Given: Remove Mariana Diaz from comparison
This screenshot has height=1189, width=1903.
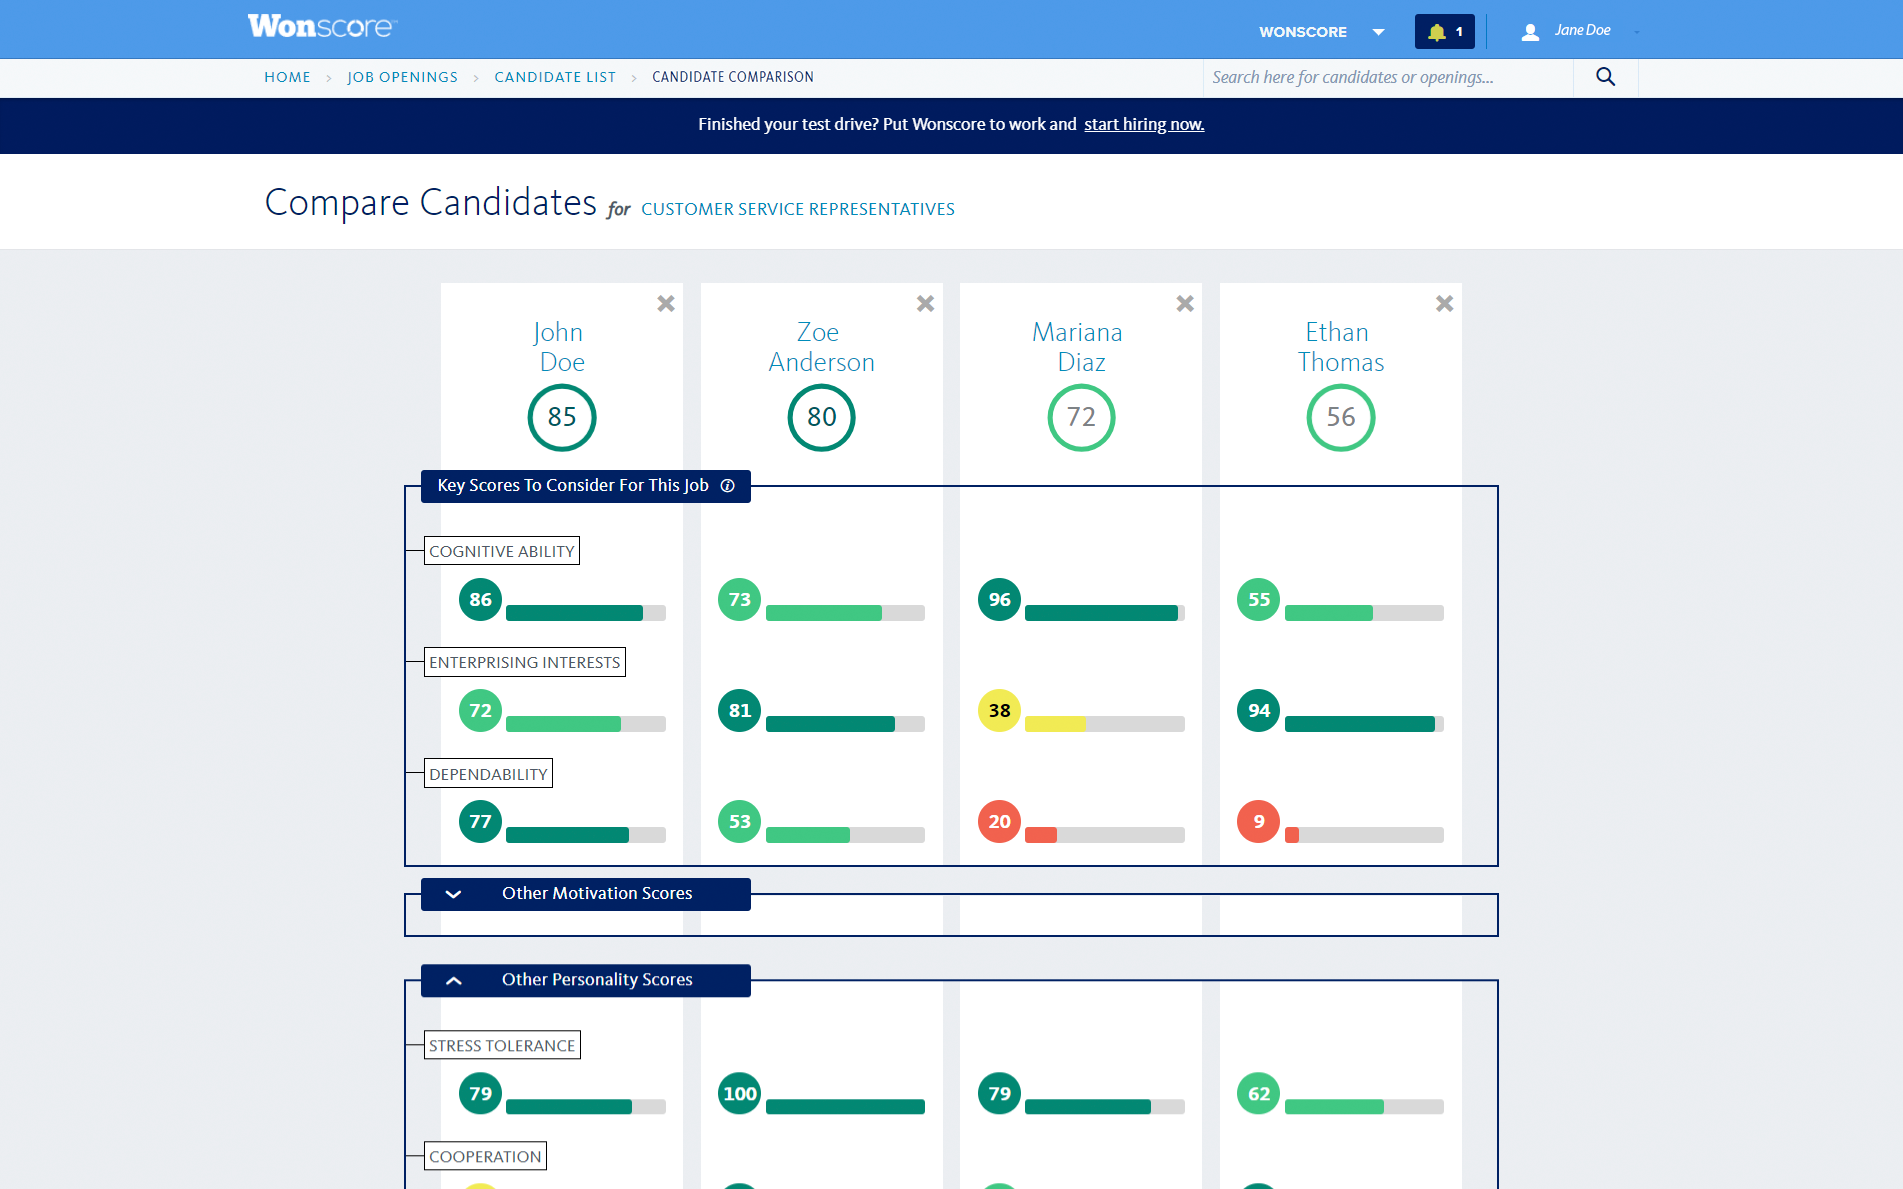Looking at the screenshot, I should click(1185, 304).
